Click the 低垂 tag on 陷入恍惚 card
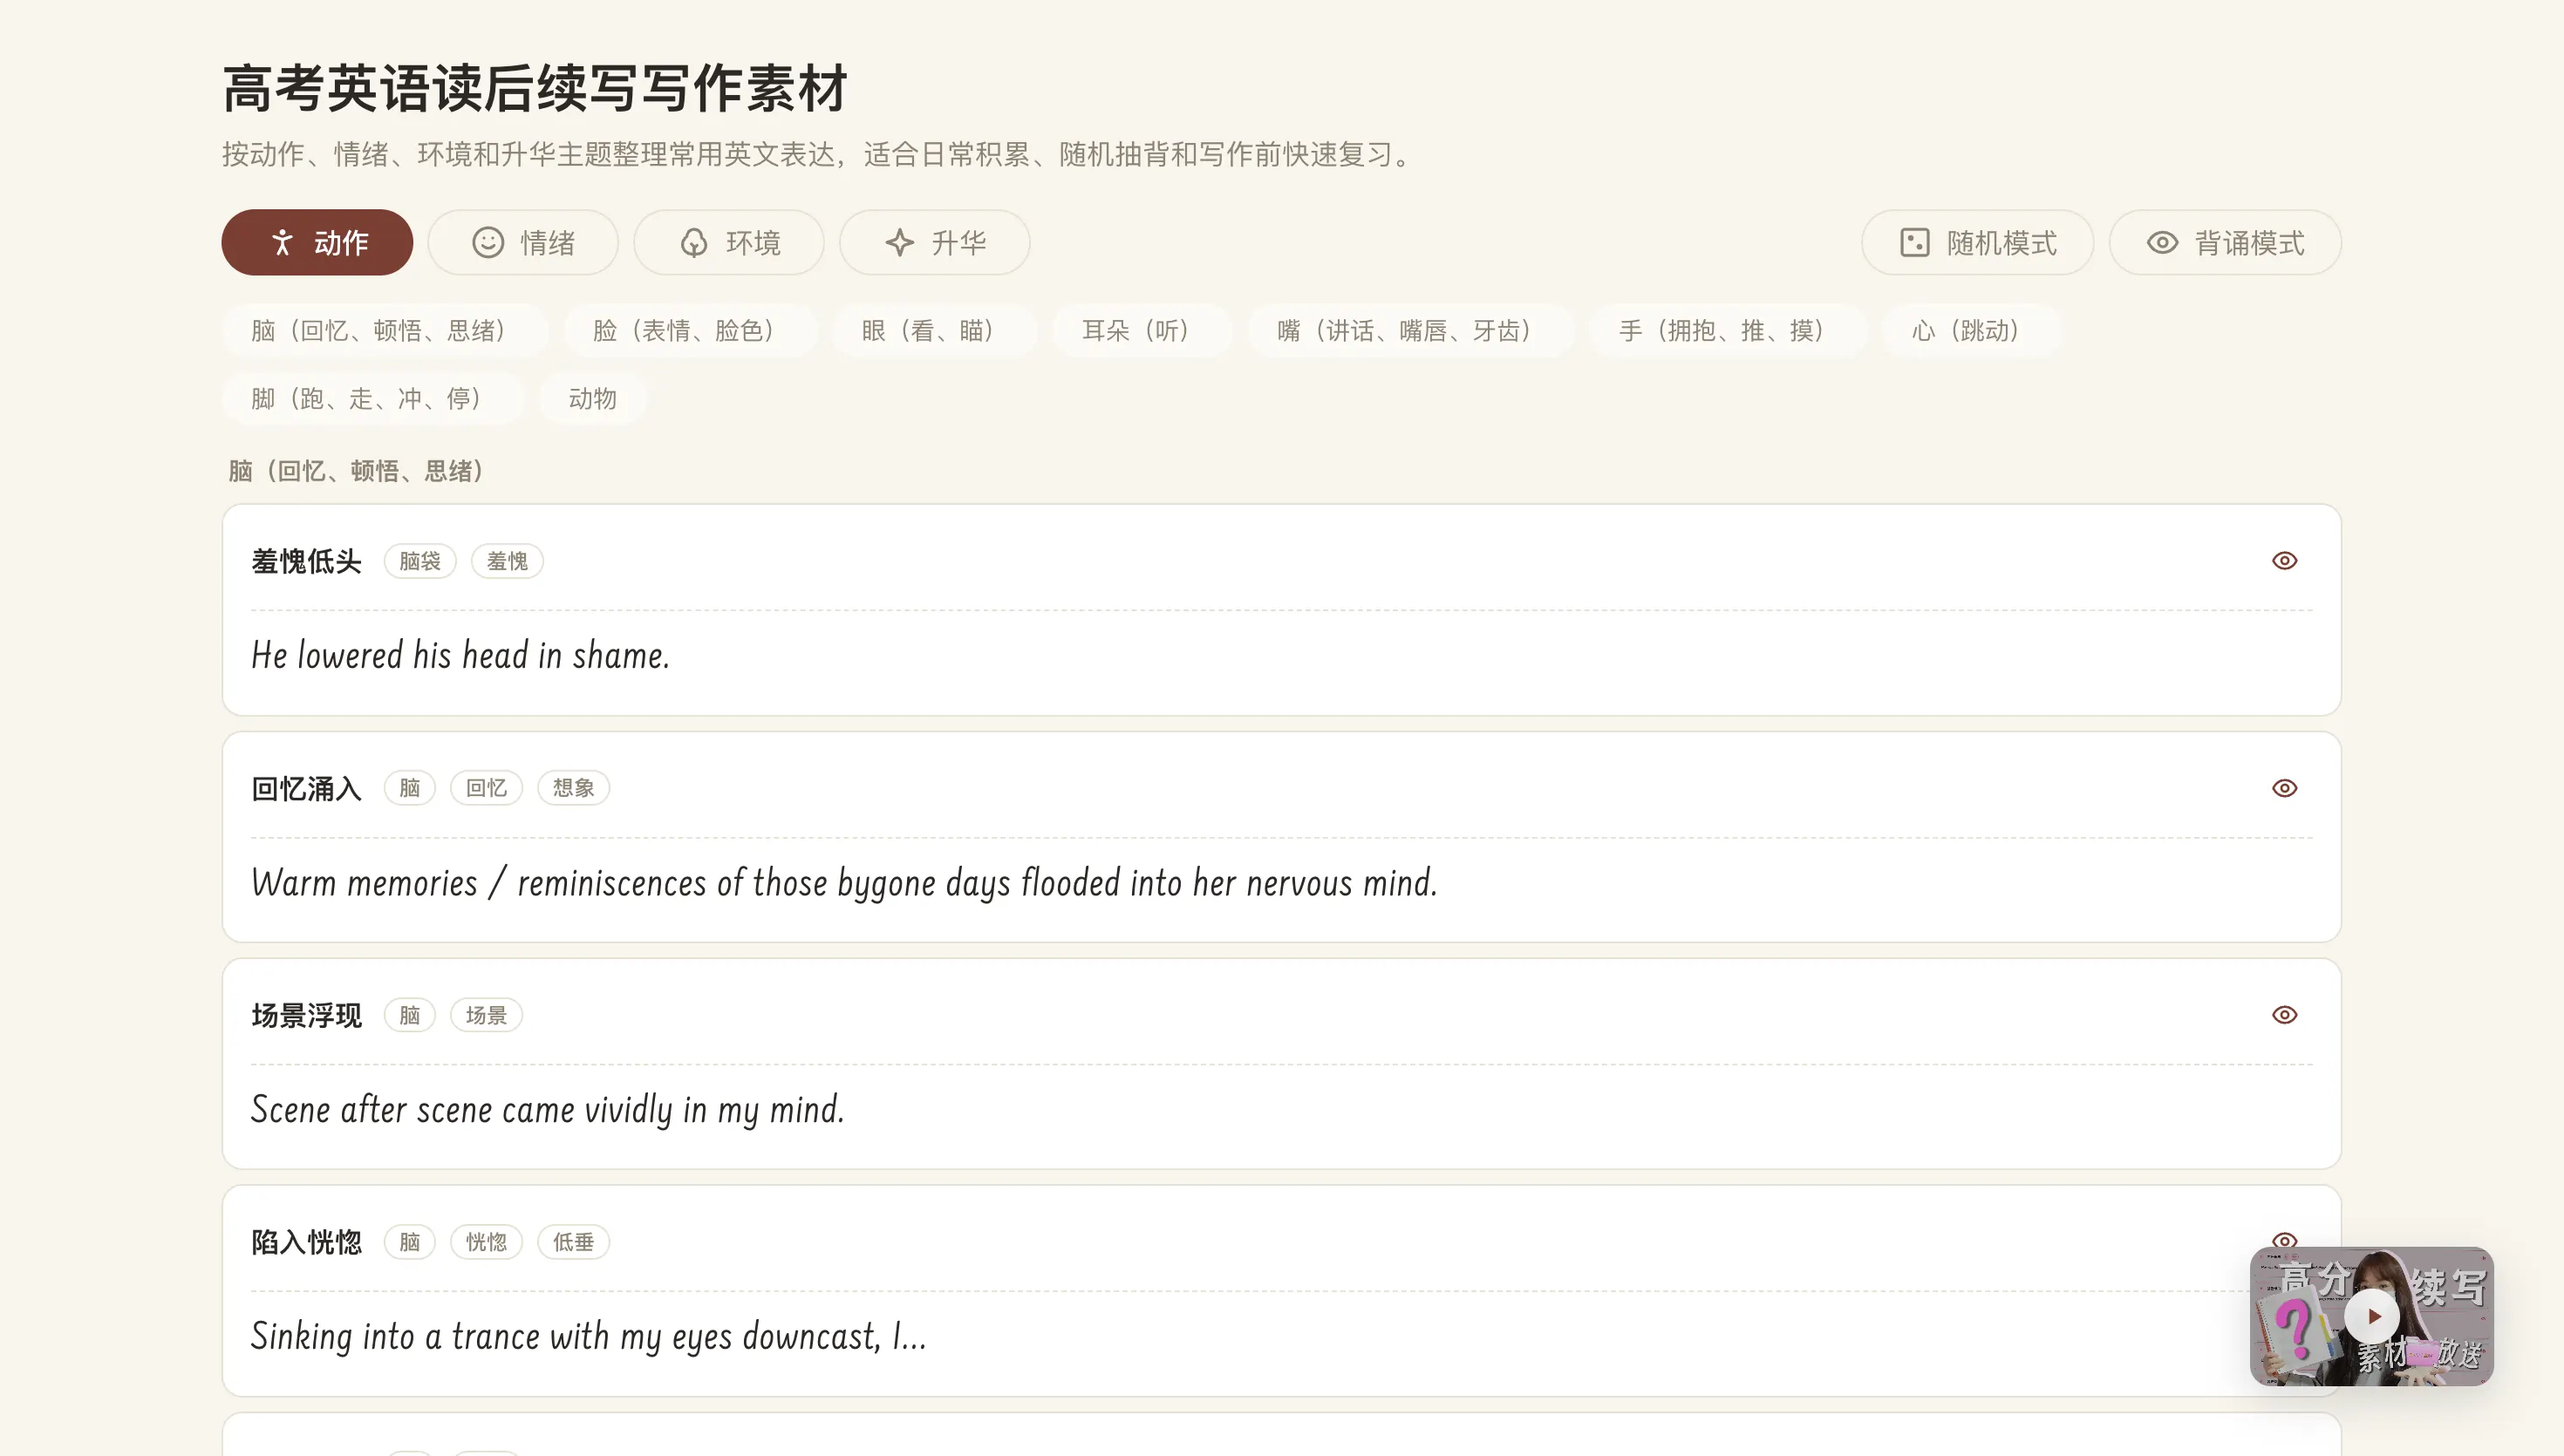This screenshot has height=1456, width=2564. (574, 1242)
